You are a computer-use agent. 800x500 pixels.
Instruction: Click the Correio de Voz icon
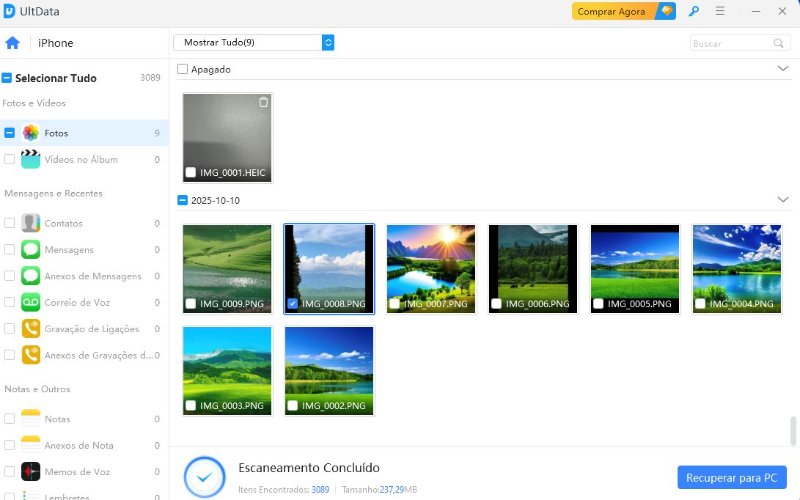[x=31, y=302]
